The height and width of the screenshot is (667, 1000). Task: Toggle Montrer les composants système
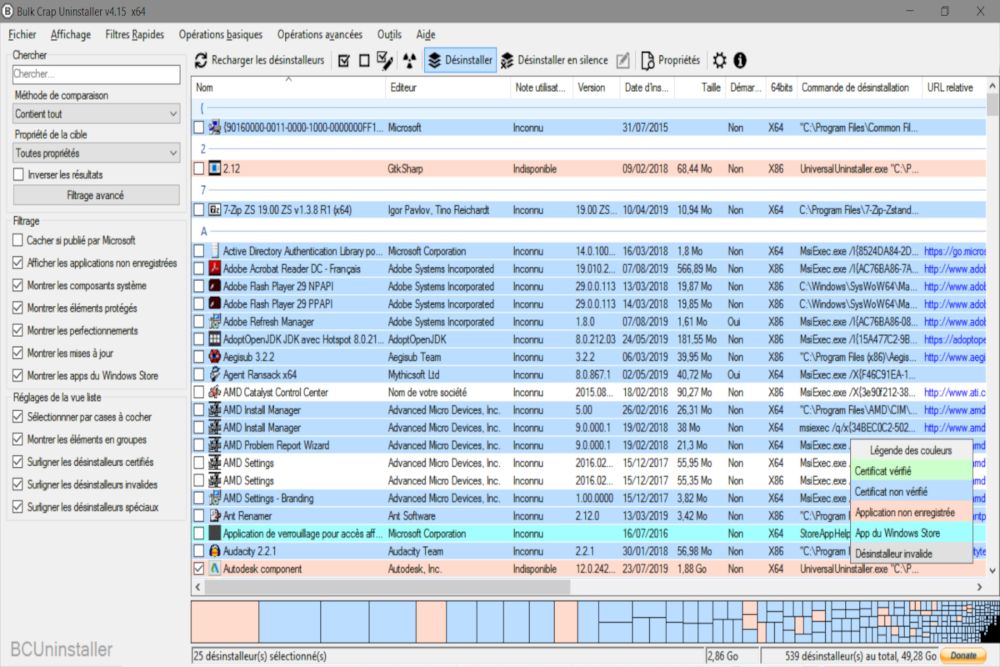click(18, 286)
